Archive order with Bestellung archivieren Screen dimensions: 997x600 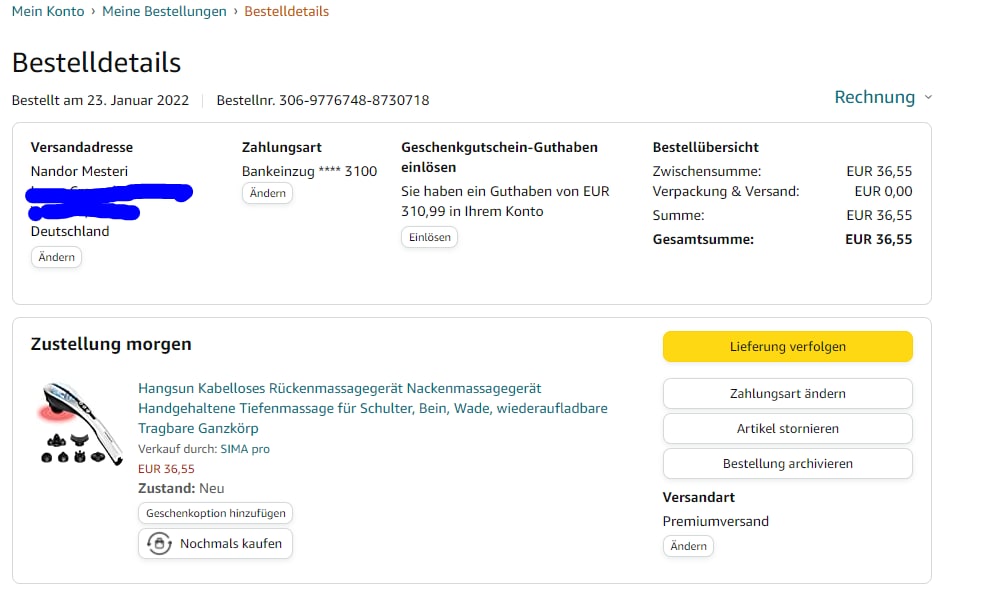click(x=787, y=464)
